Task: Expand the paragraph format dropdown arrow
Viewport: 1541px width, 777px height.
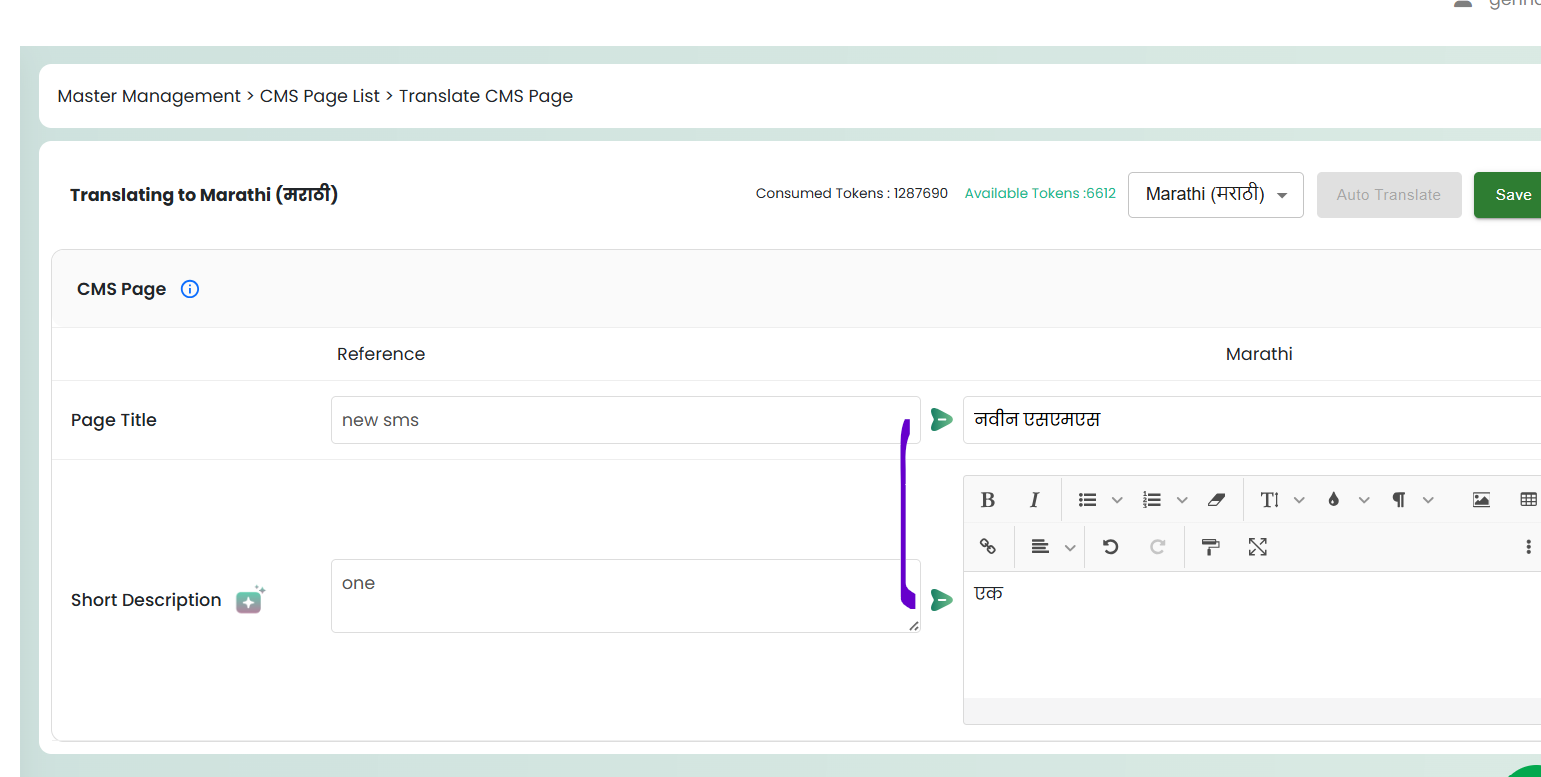Action: (x=1428, y=500)
